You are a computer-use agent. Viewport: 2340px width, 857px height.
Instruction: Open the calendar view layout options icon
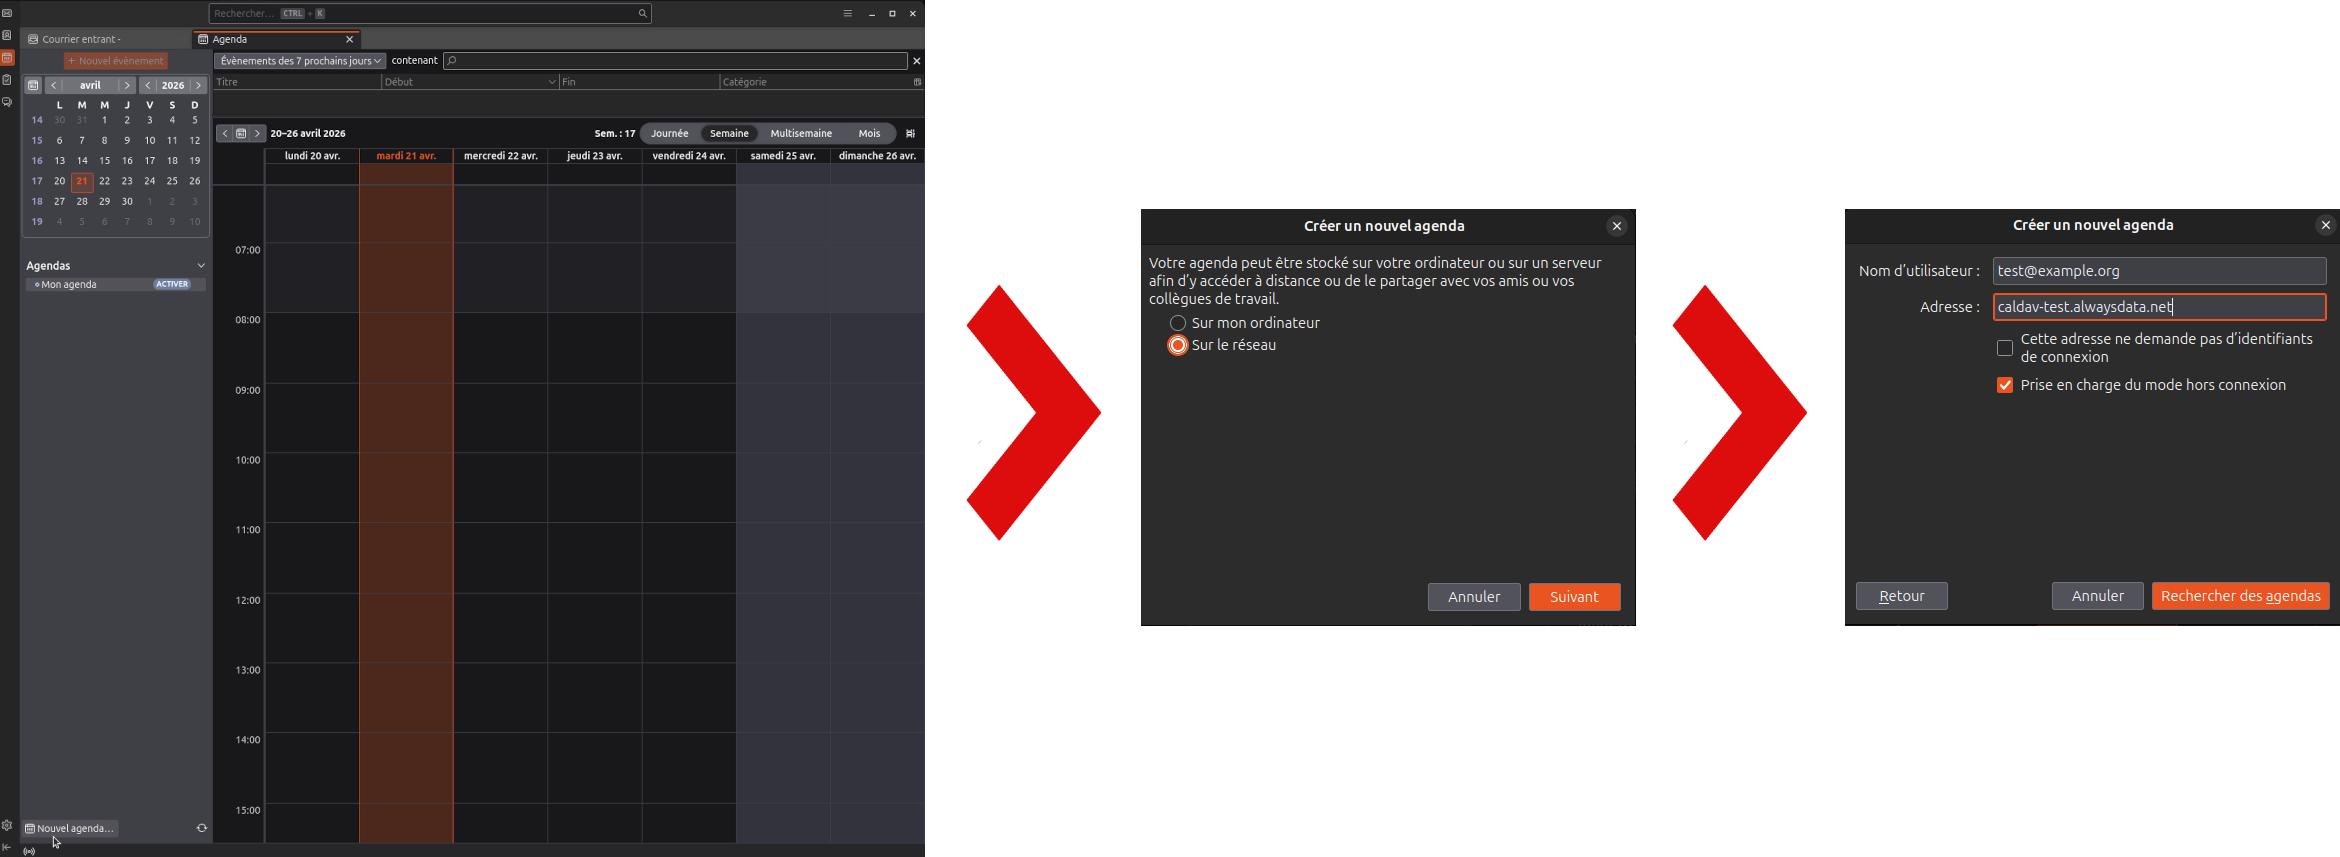910,133
